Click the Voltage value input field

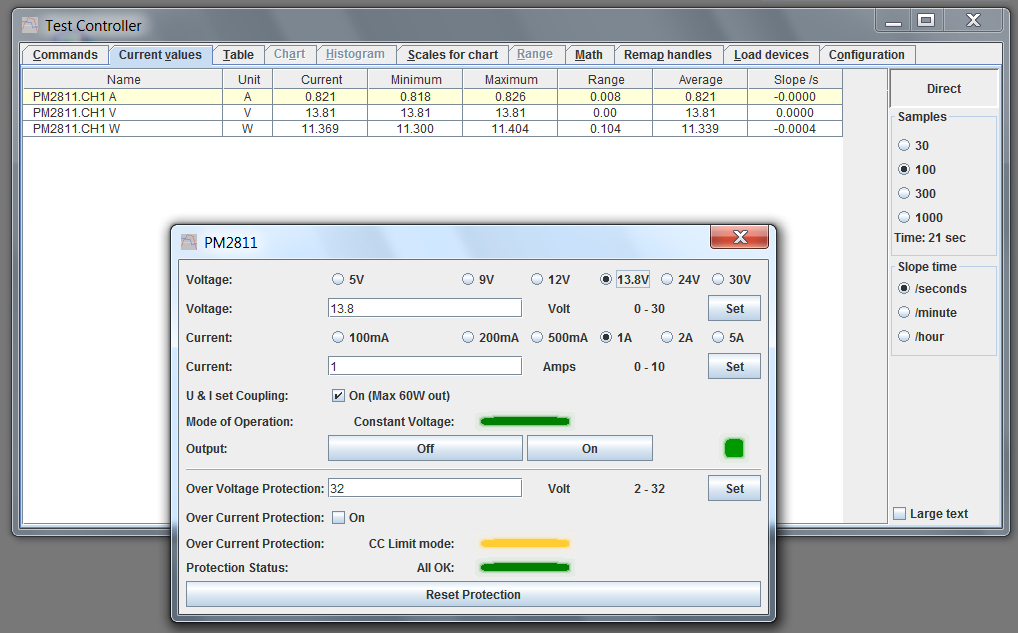pos(424,308)
